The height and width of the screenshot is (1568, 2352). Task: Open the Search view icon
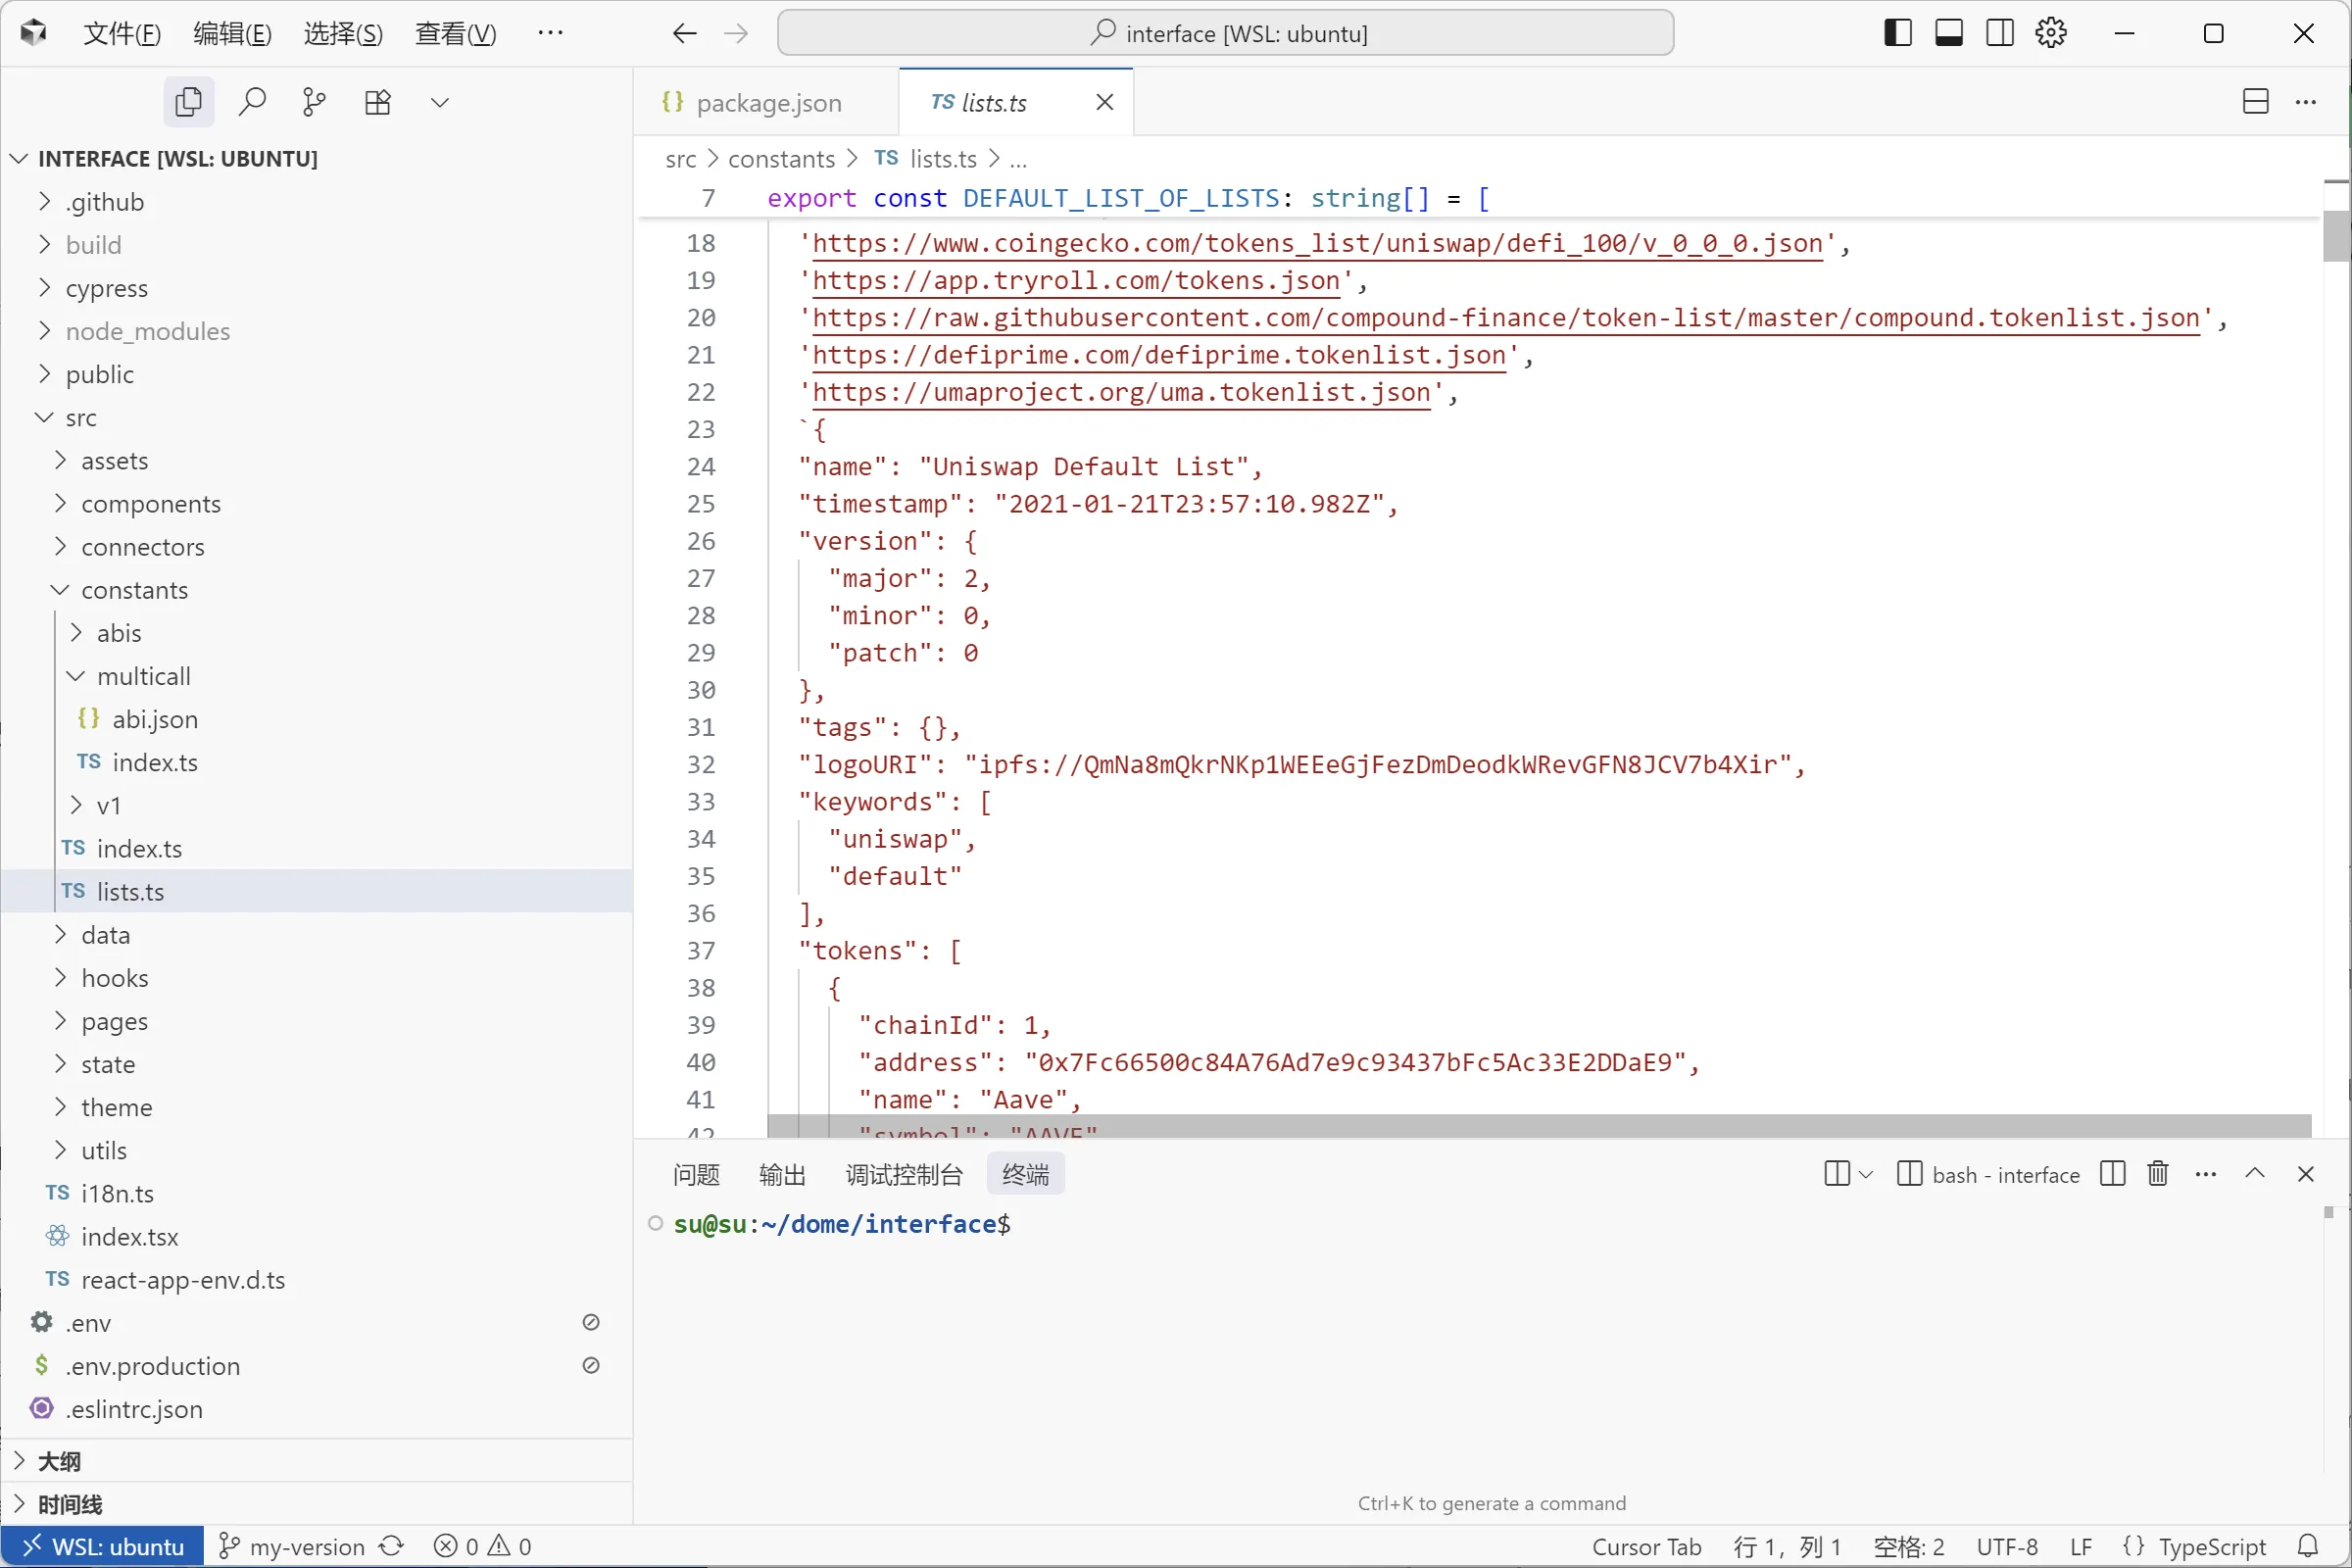252,102
